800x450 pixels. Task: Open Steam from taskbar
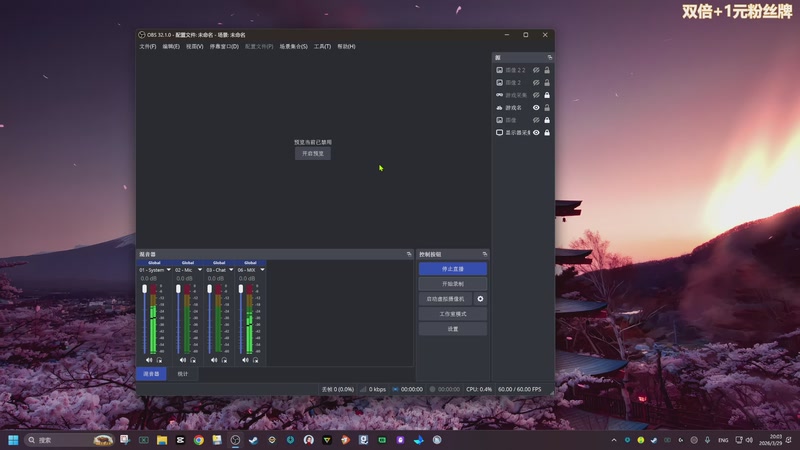(x=253, y=440)
